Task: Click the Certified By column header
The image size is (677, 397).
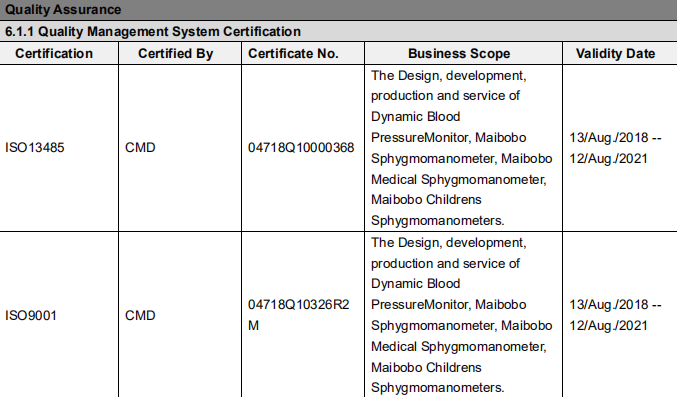Action: pos(176,54)
